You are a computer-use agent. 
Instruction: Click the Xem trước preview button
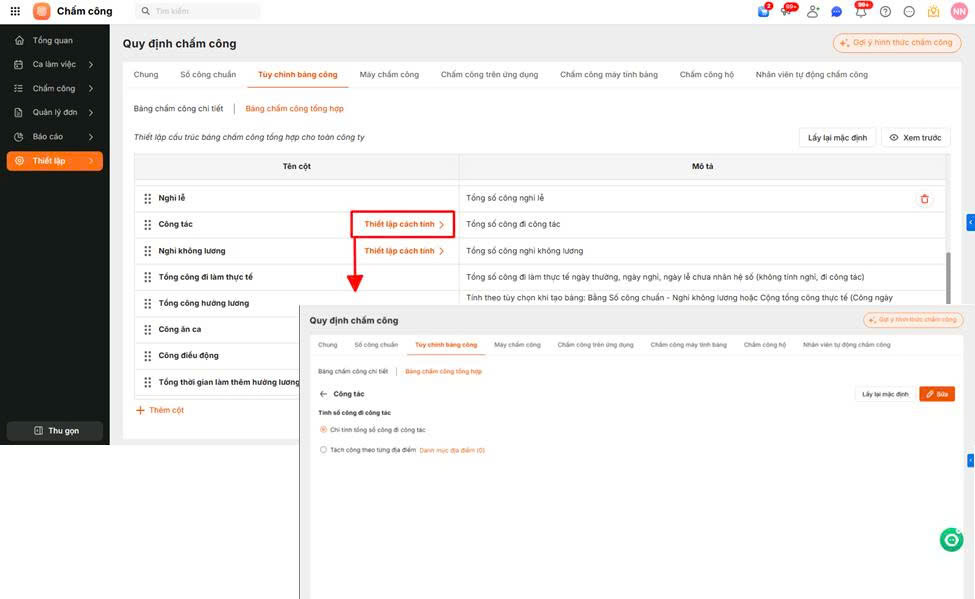[915, 138]
